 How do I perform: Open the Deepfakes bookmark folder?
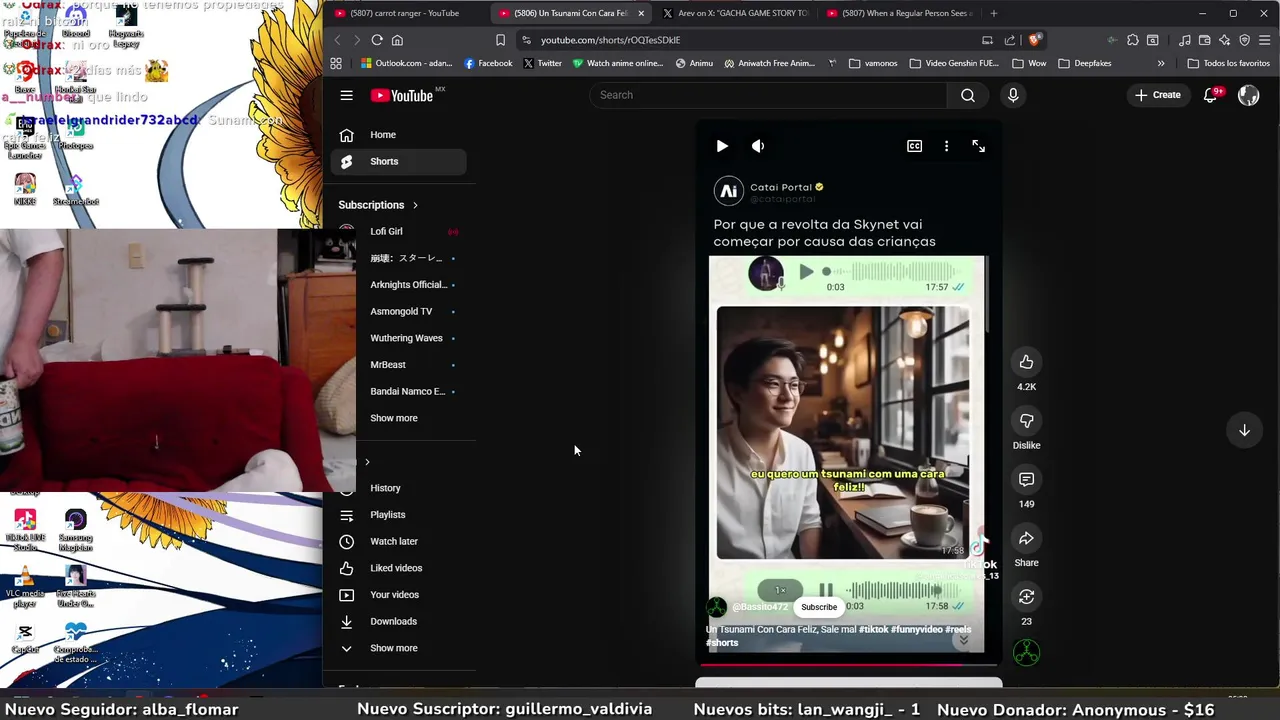pos(1084,63)
